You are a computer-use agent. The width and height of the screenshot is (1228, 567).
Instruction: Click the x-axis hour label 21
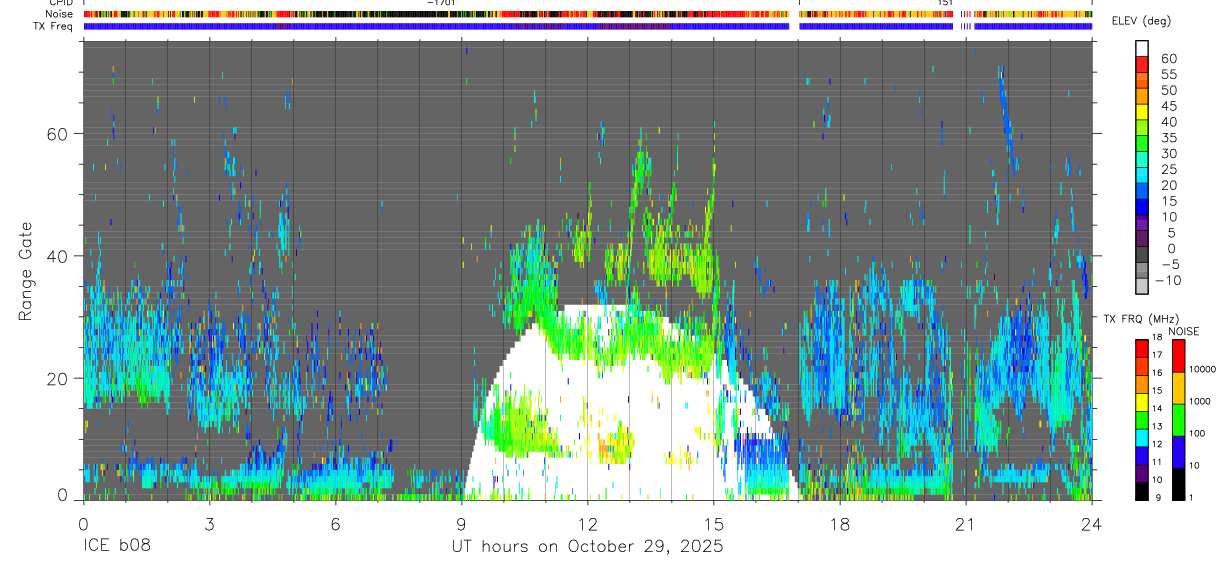[966, 523]
